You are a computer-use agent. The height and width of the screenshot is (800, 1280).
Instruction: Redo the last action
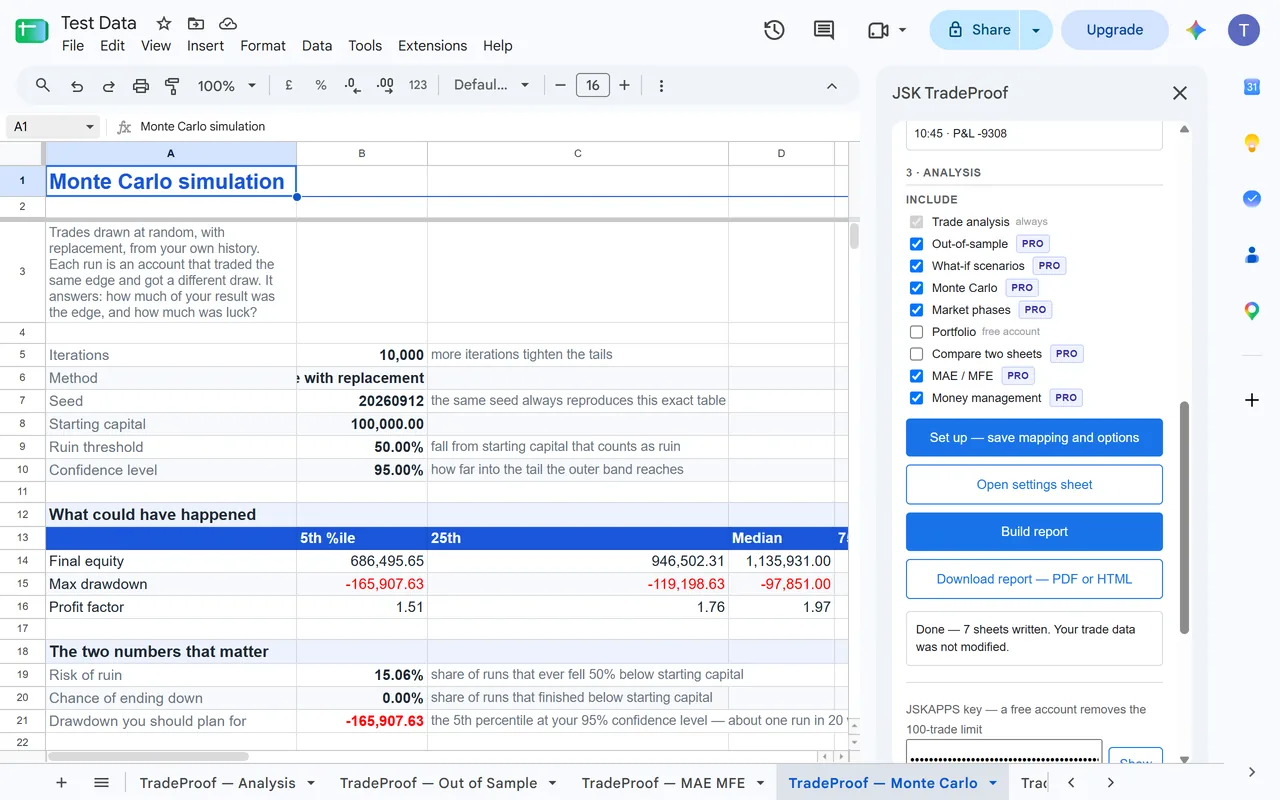tap(109, 86)
